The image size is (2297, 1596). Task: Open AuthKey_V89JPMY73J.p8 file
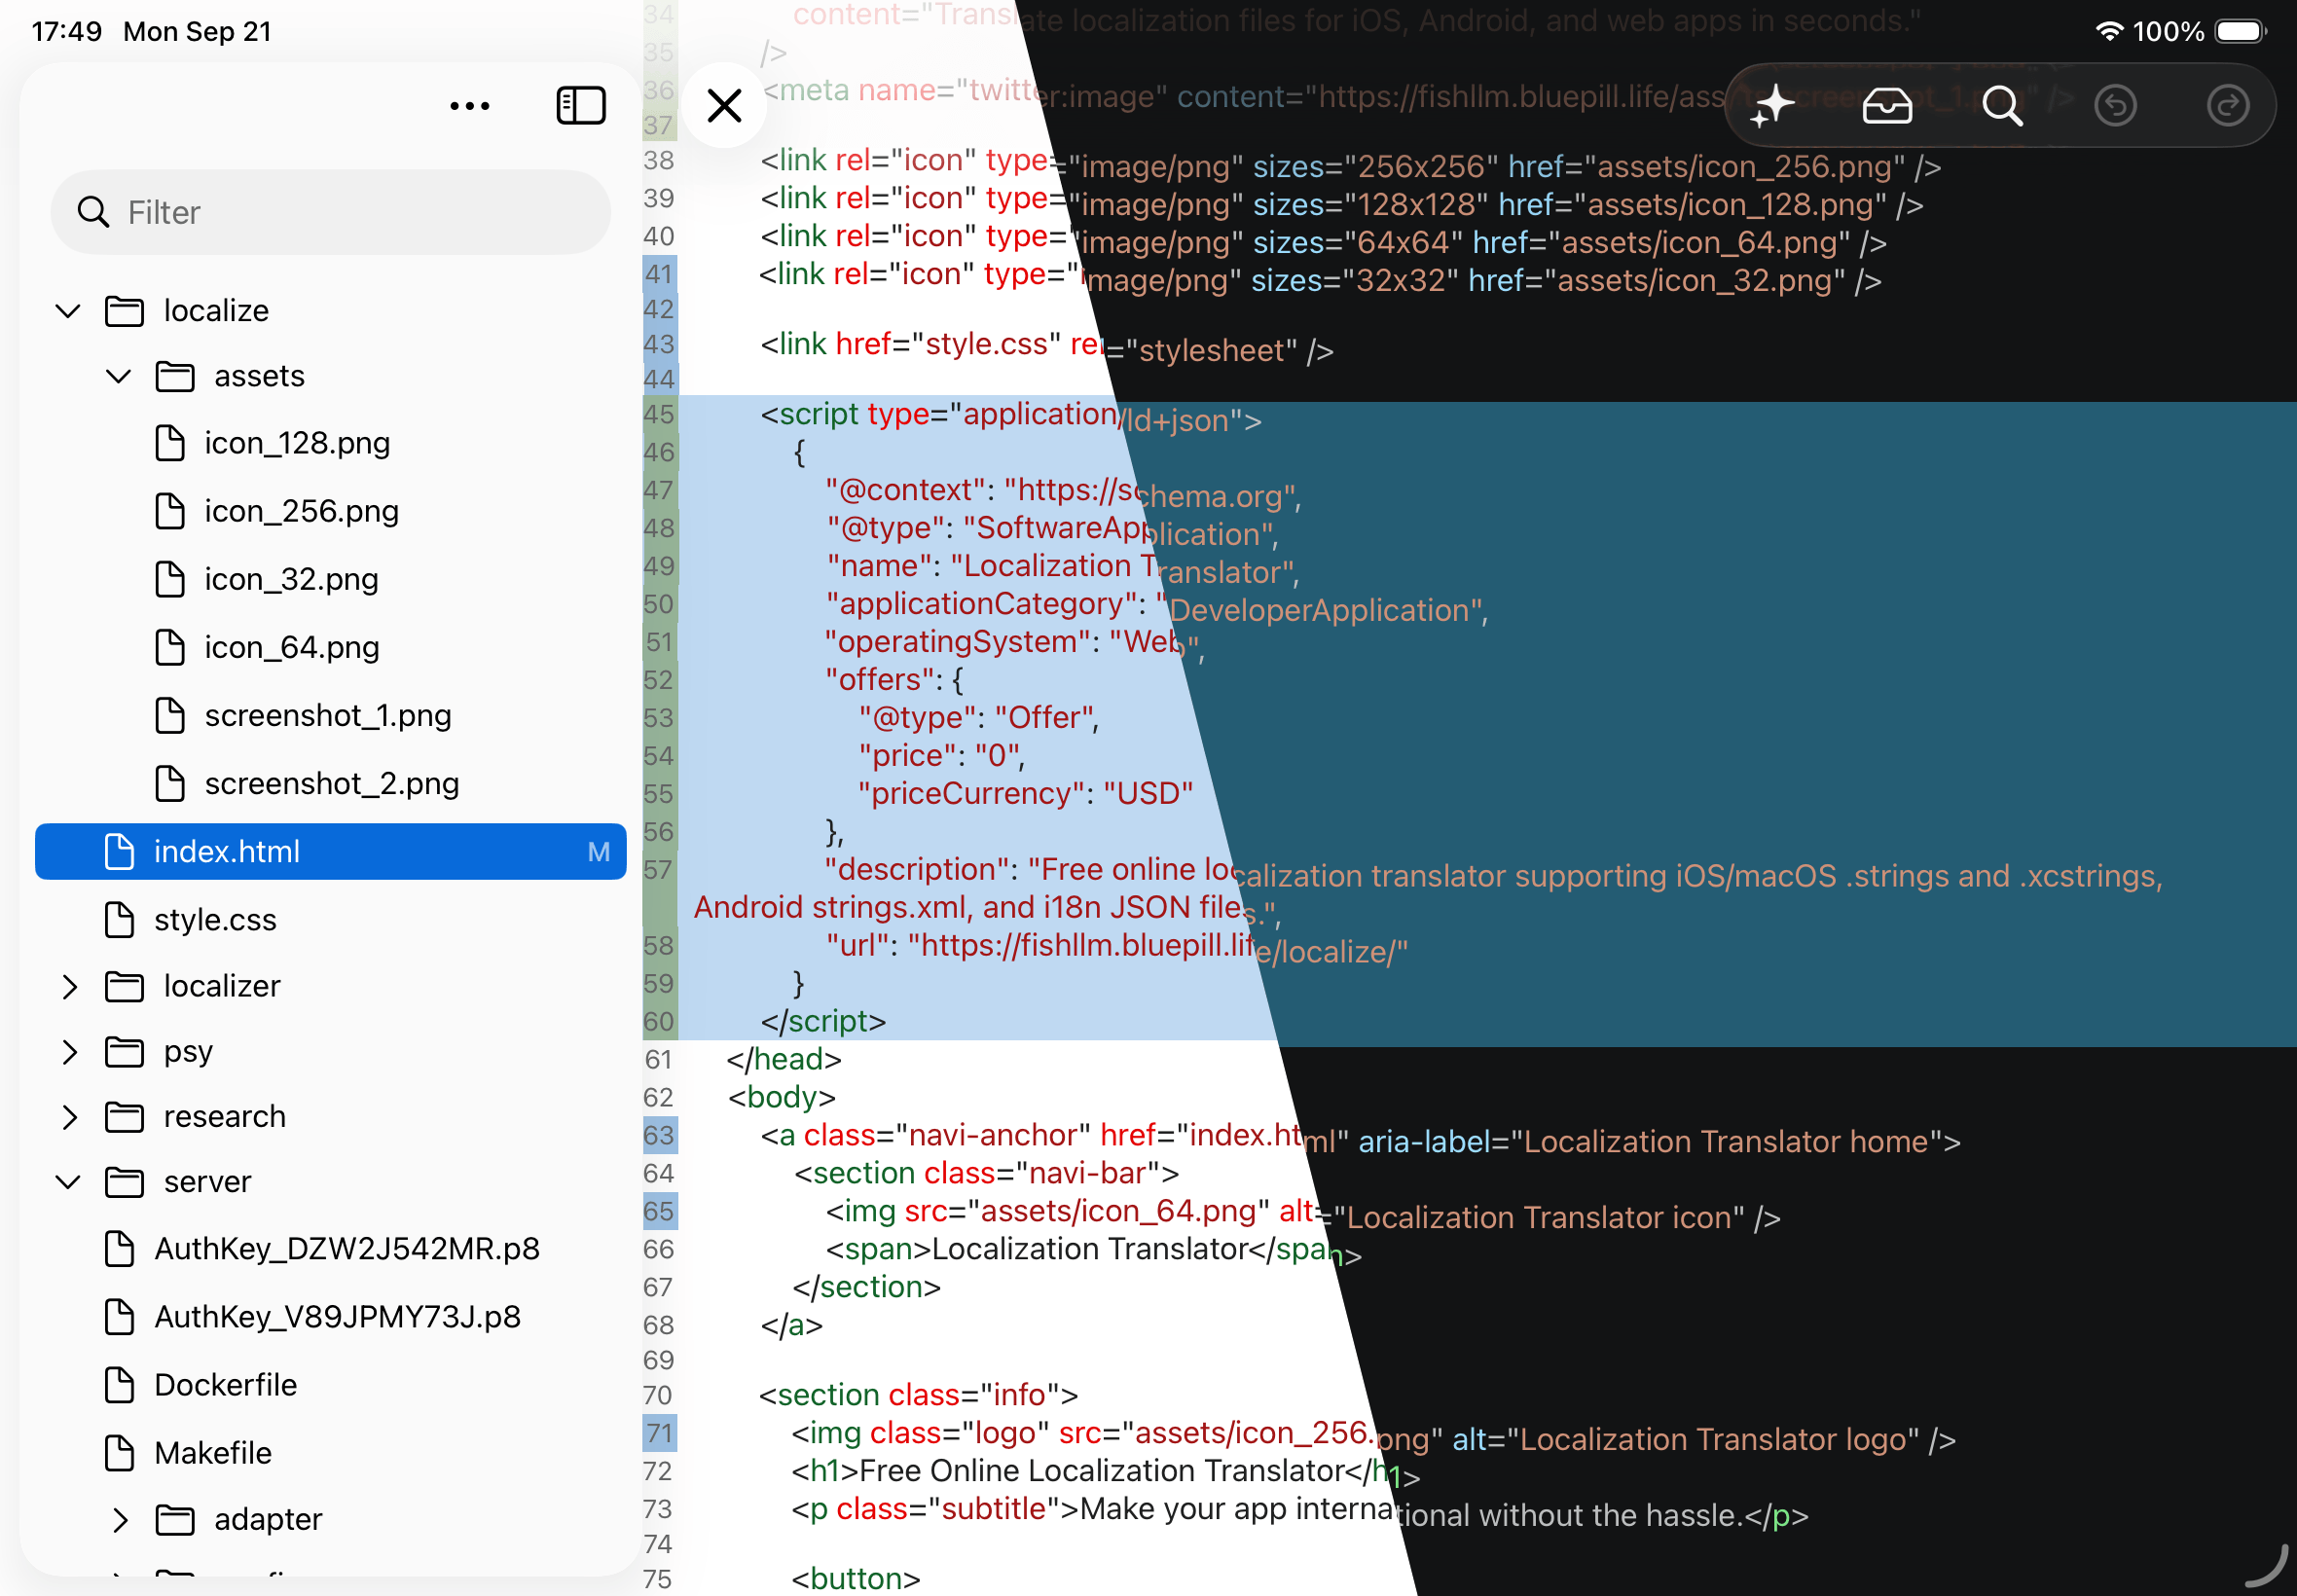point(312,1317)
